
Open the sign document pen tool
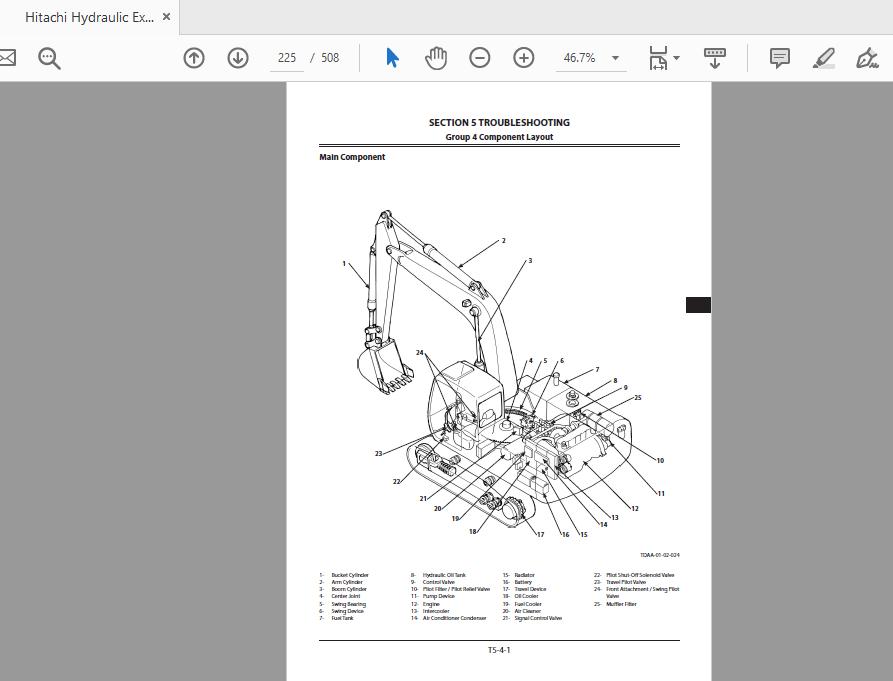867,58
